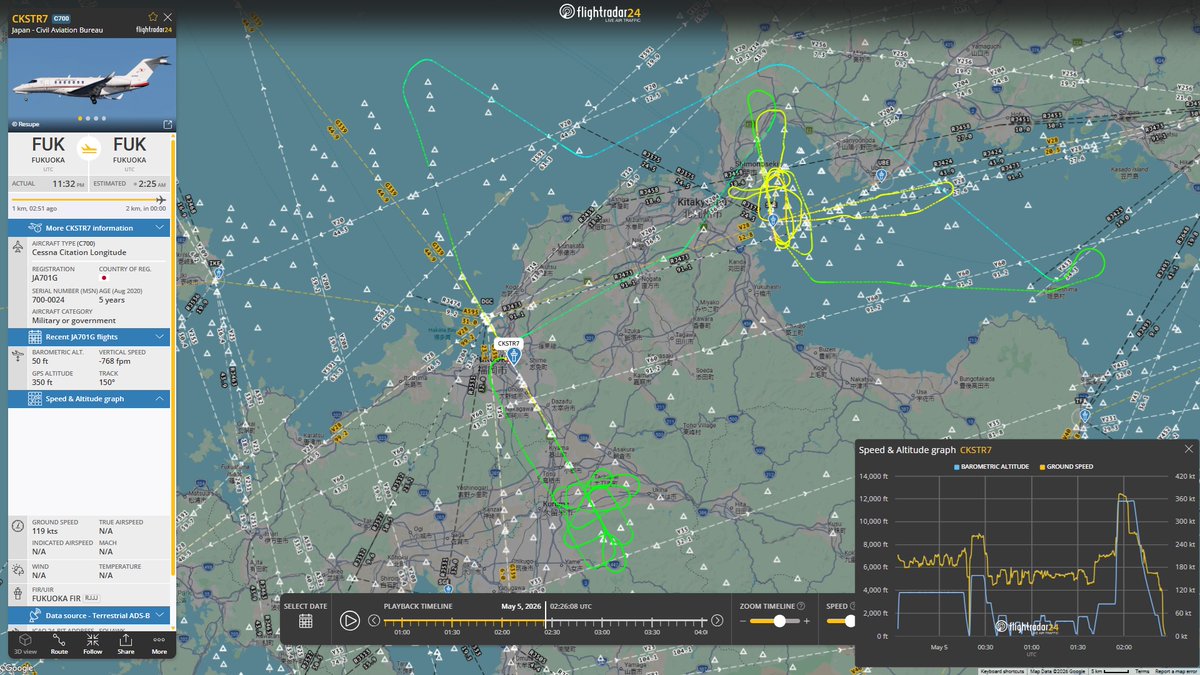The height and width of the screenshot is (675, 1200).
Task: Share this flight
Action: coord(126,643)
